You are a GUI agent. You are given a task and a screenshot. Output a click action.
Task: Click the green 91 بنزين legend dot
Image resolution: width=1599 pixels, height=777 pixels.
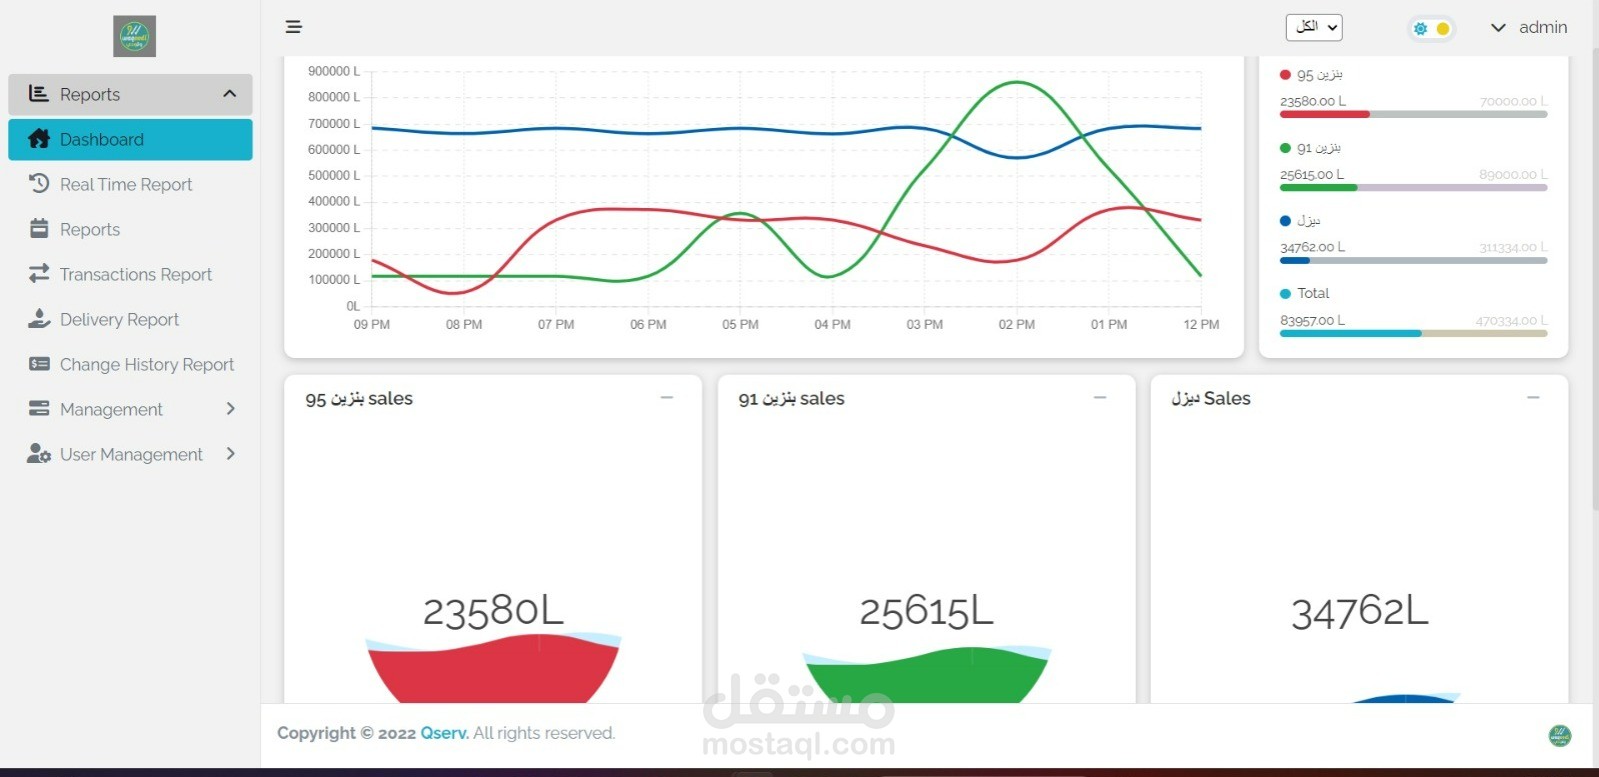pos(1285,148)
